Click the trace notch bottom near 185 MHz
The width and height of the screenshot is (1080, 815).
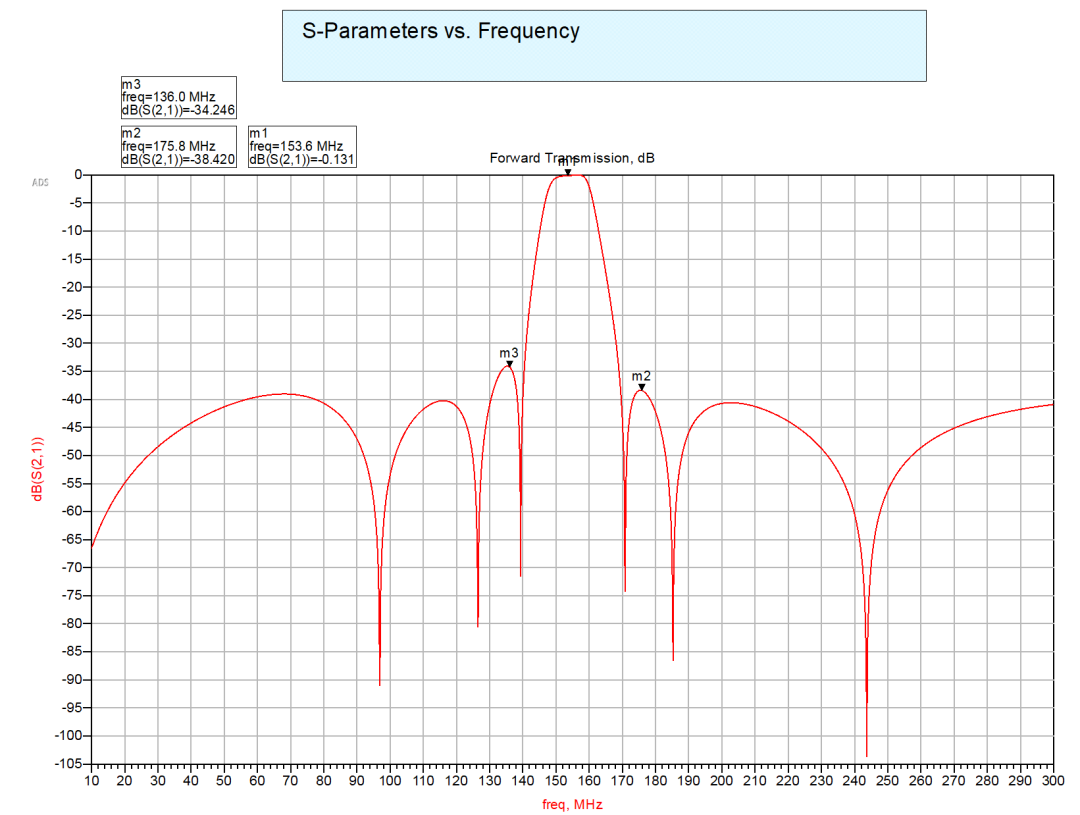[673, 658]
